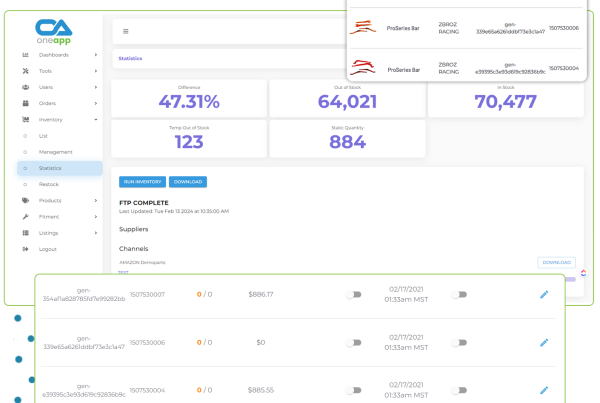Click the blue DOWNLOAD button beside Run Inventory
This screenshot has width=600, height=403.
[x=187, y=182]
